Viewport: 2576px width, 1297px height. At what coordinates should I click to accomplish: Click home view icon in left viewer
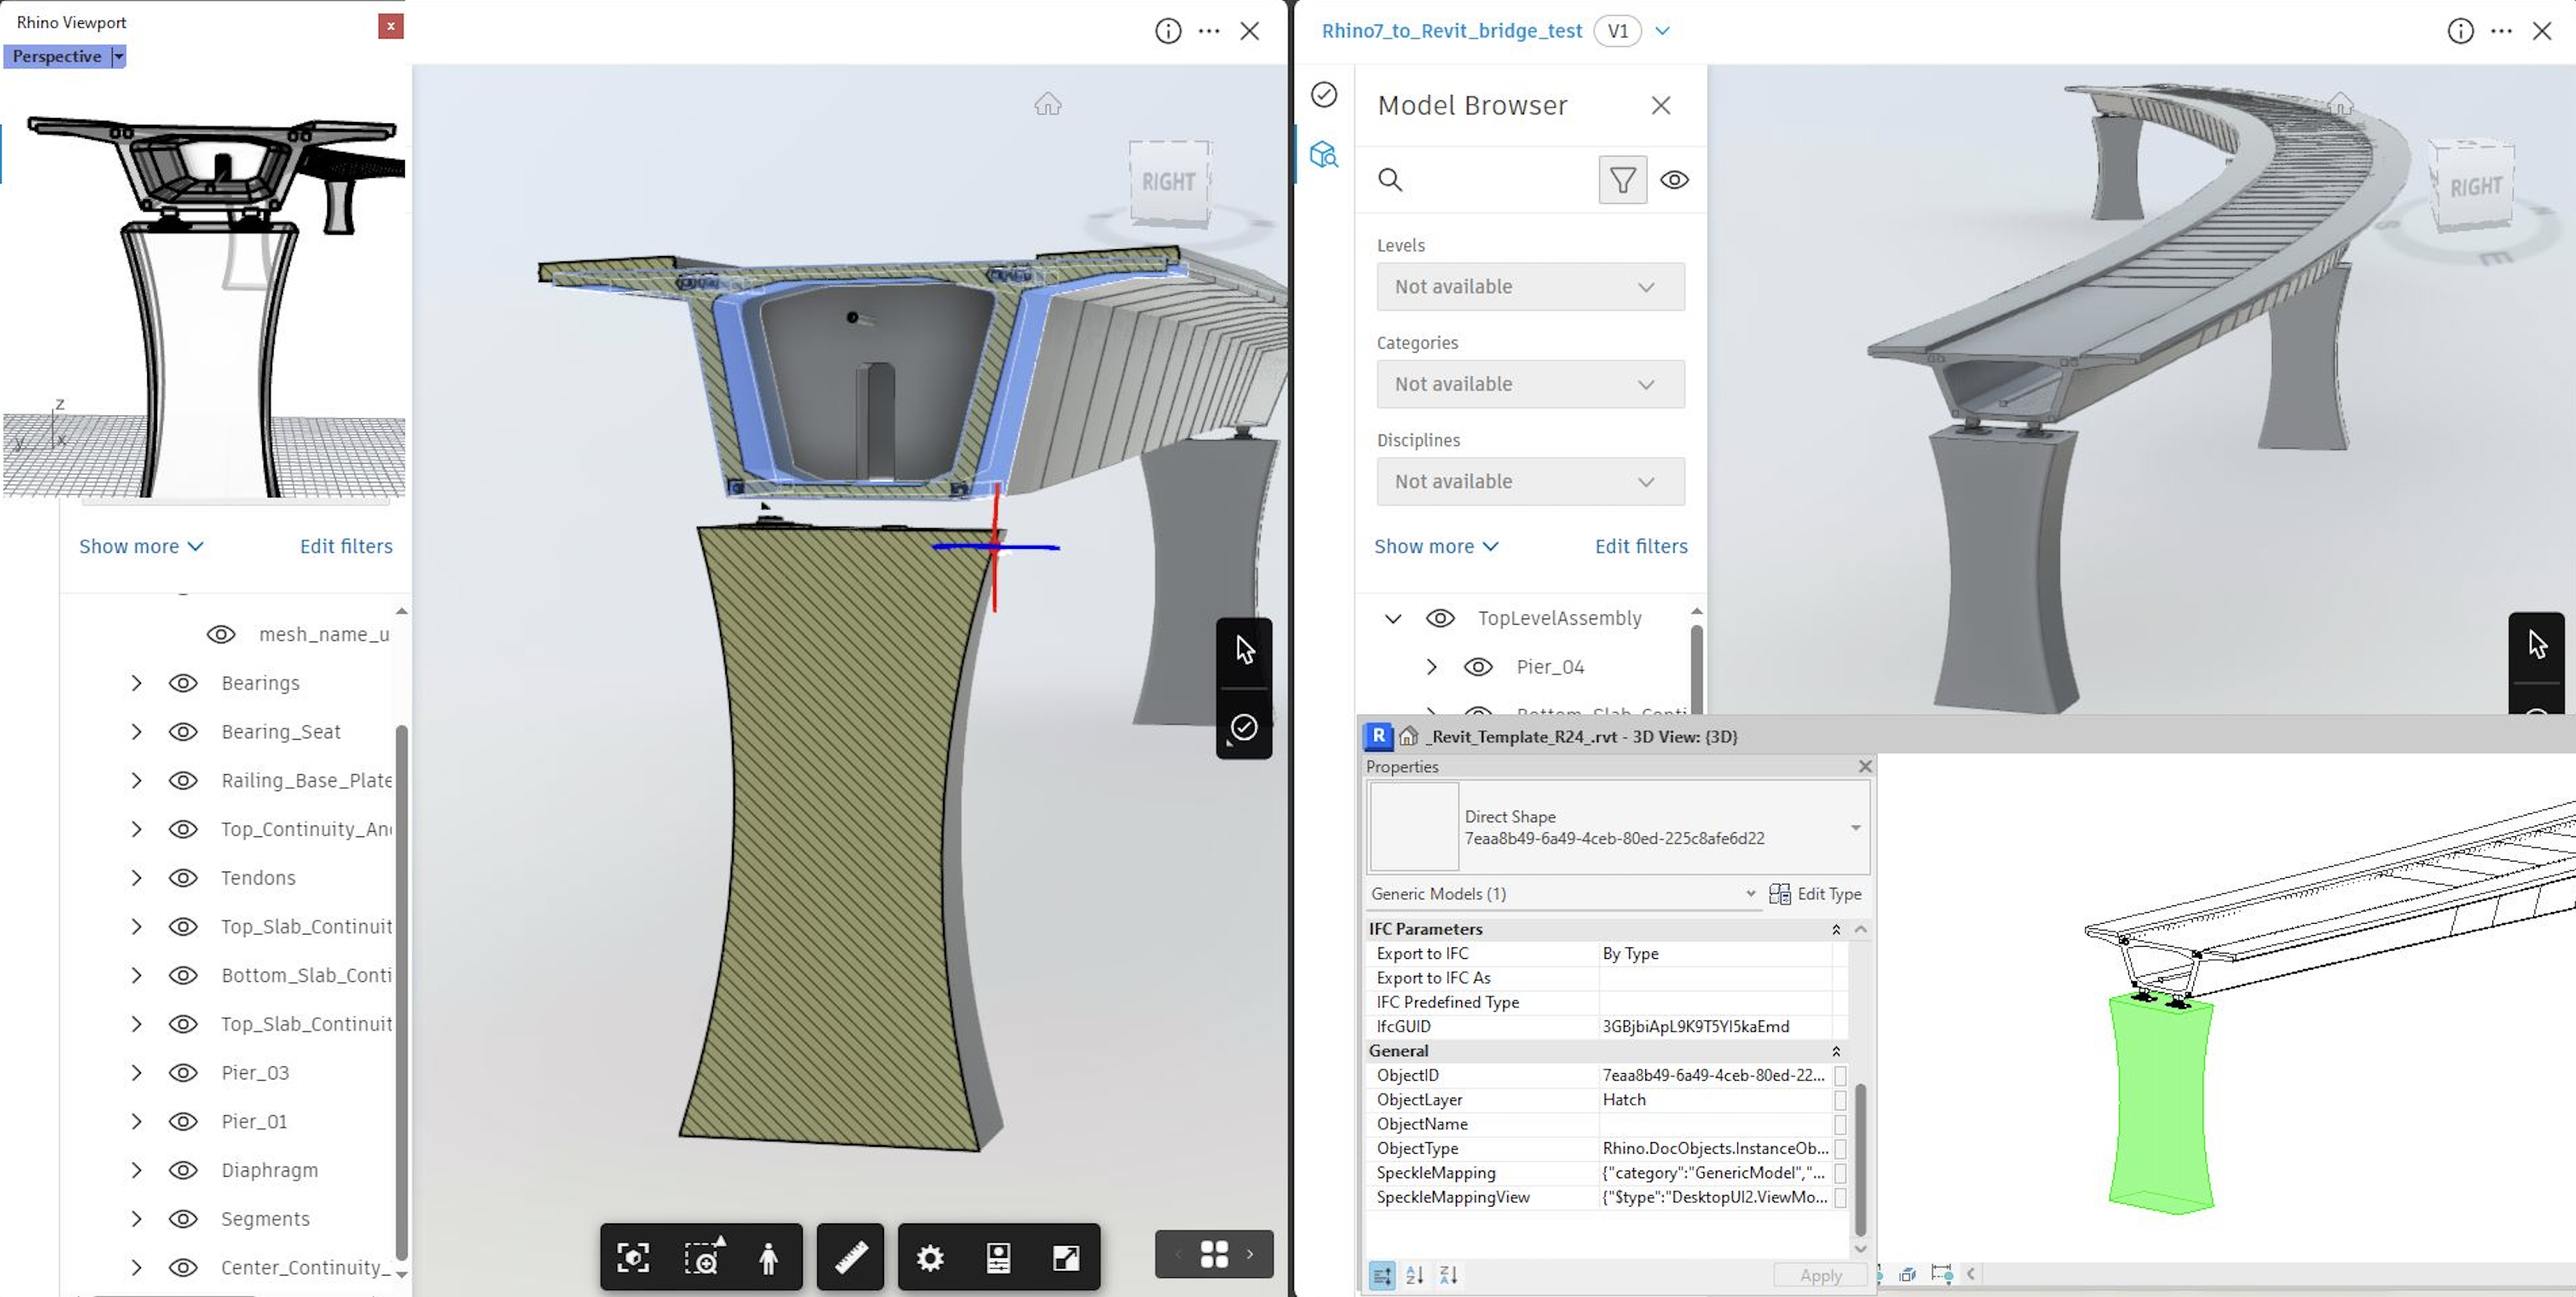(1047, 103)
